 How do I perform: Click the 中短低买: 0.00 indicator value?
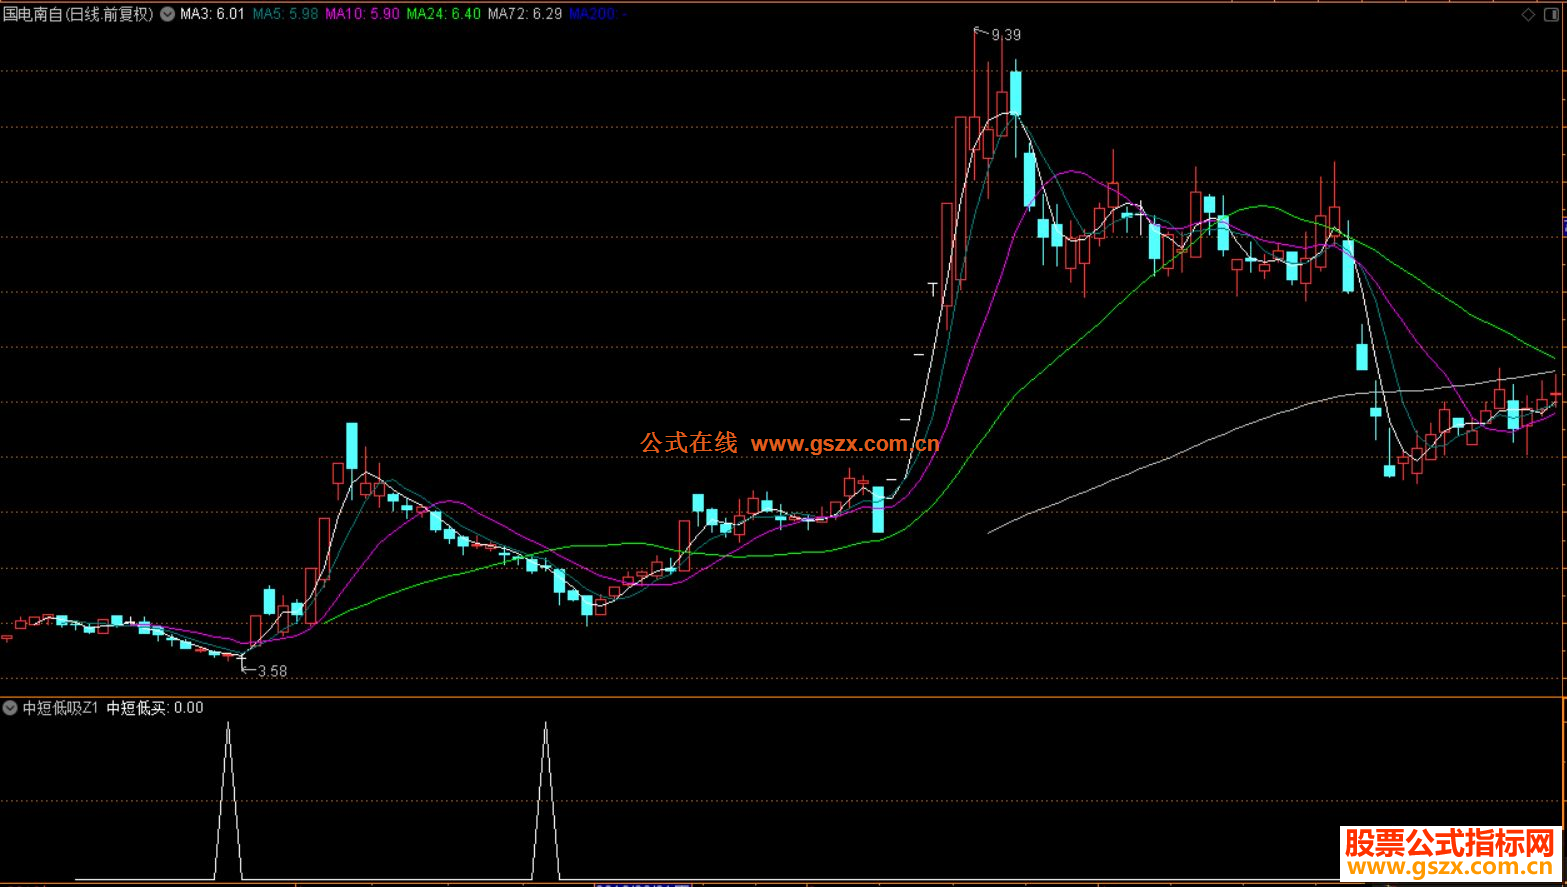tap(155, 708)
